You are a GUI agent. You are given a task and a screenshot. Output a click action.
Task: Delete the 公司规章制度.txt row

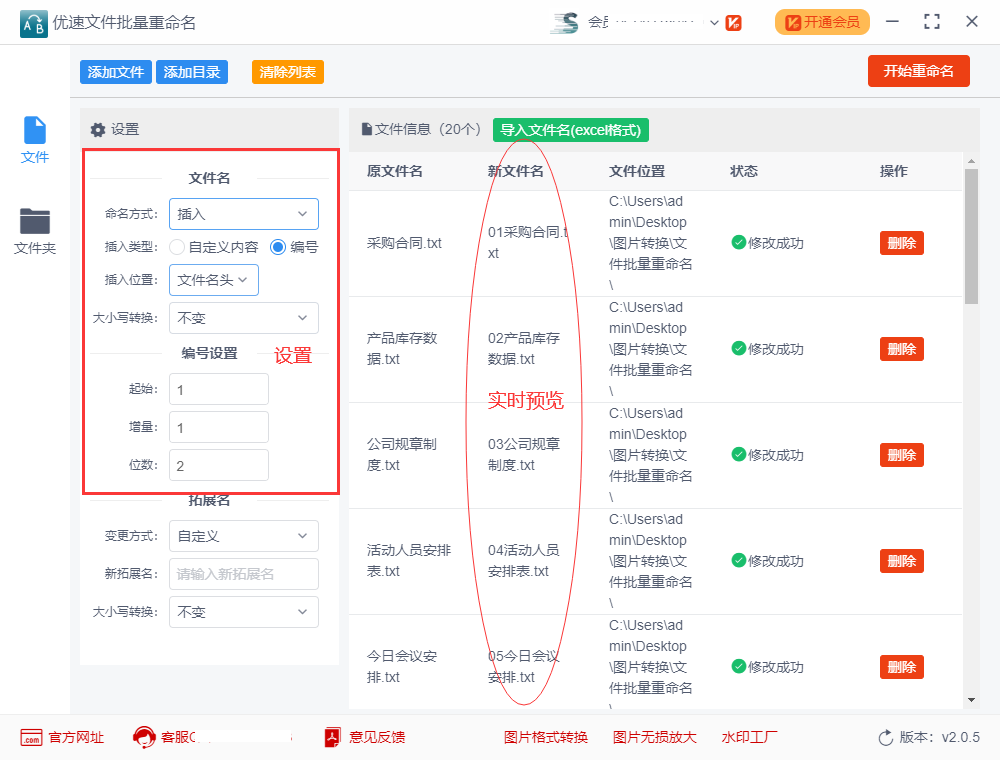point(902,455)
